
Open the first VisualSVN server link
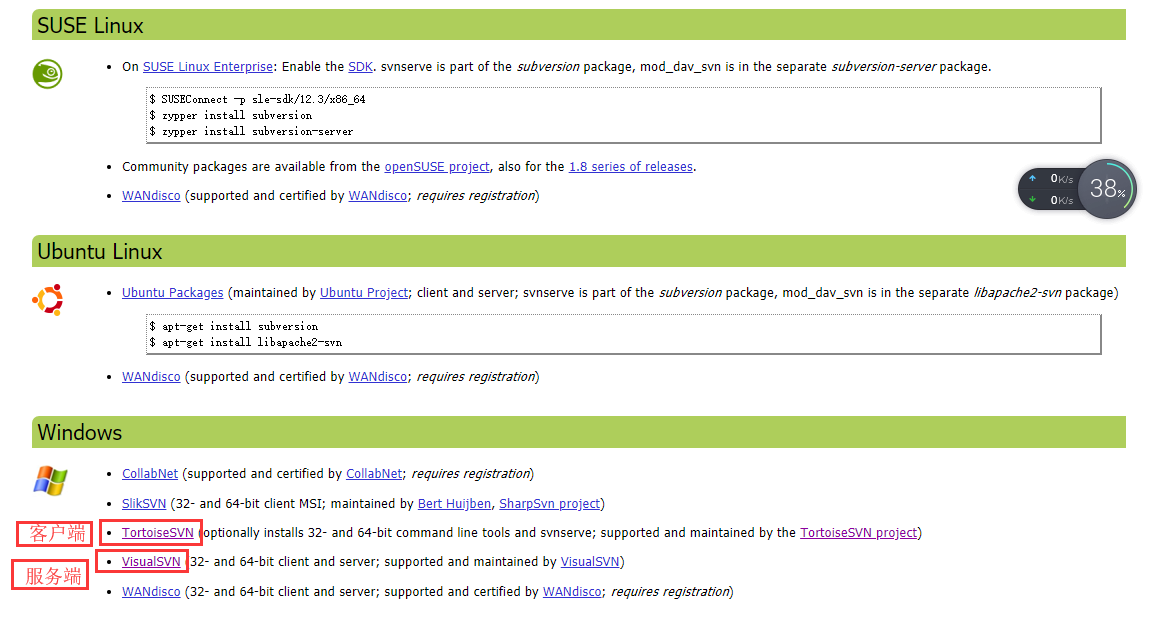[x=151, y=562]
